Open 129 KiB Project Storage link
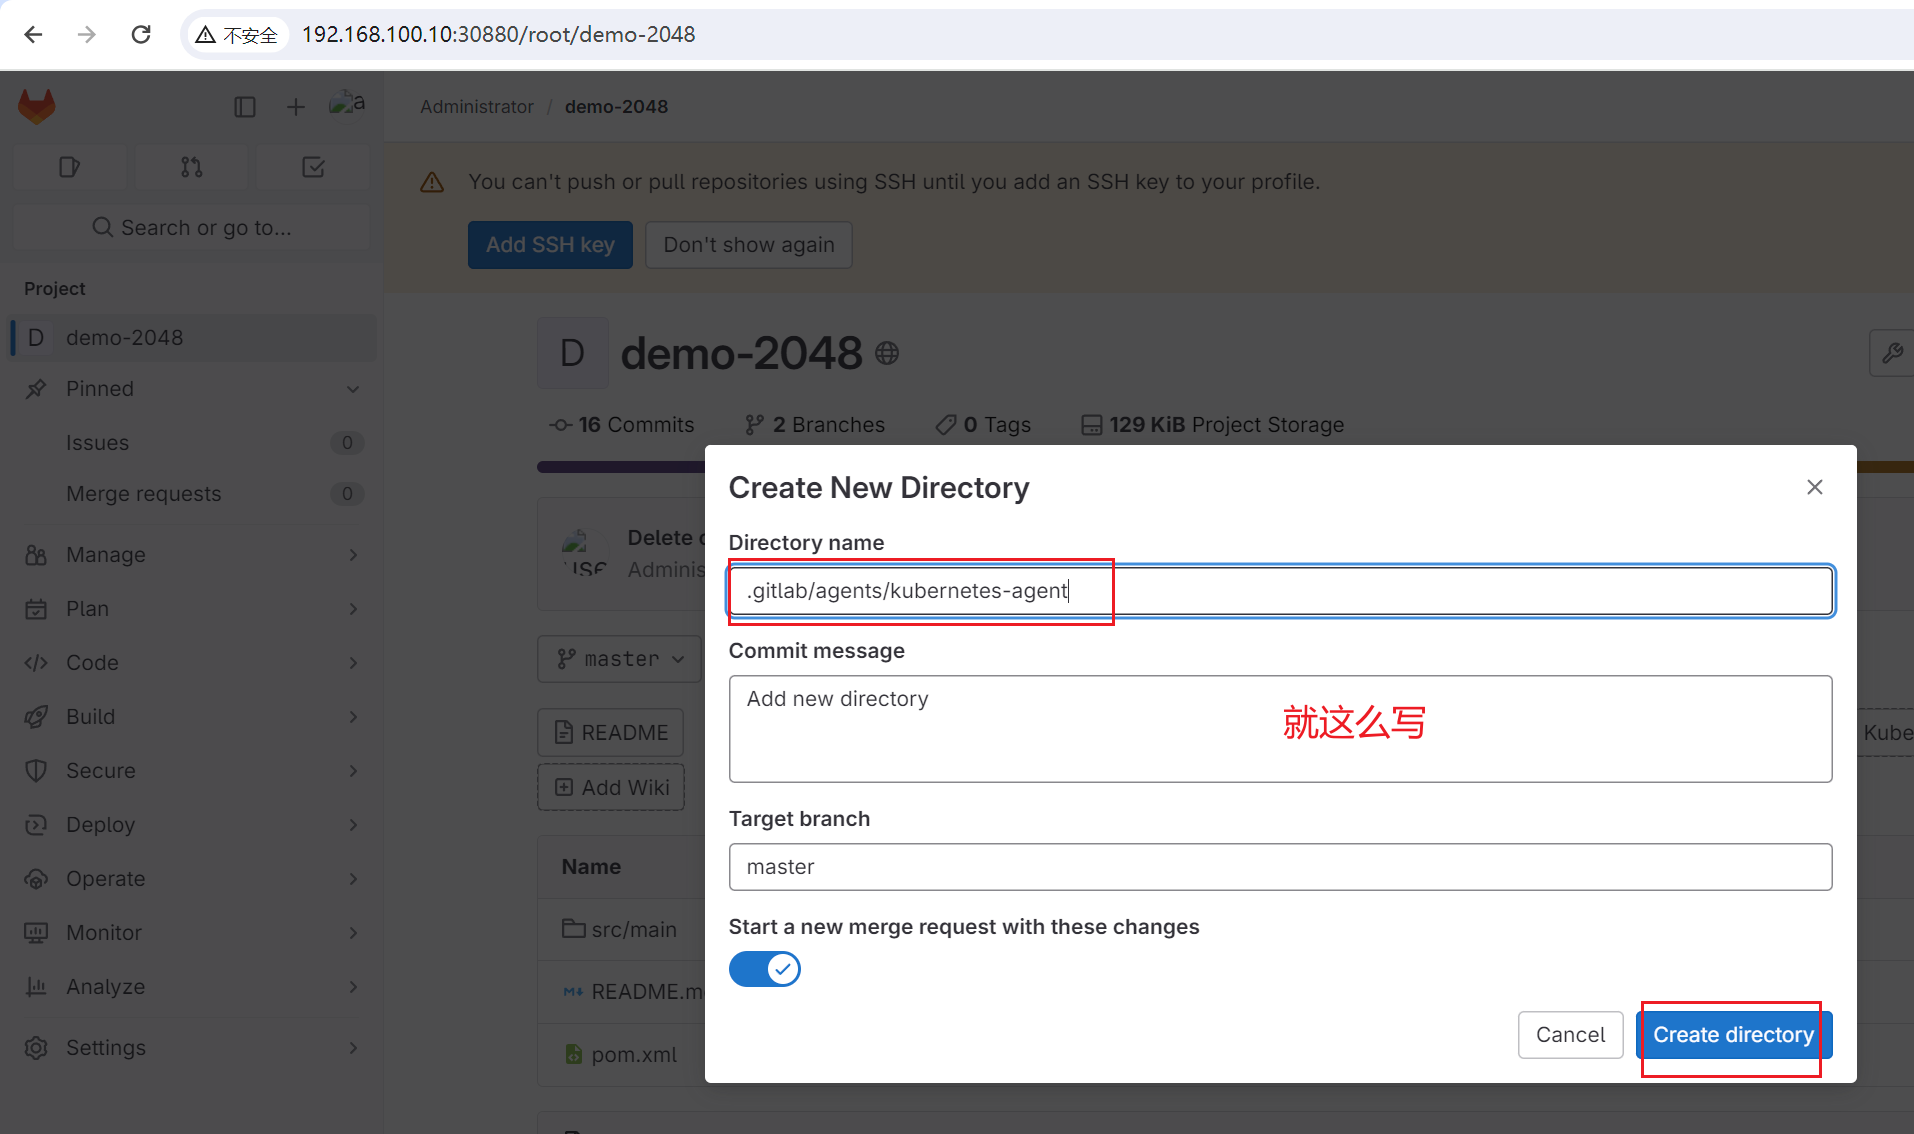Screen dimensions: 1914x1134 tap(1212, 425)
